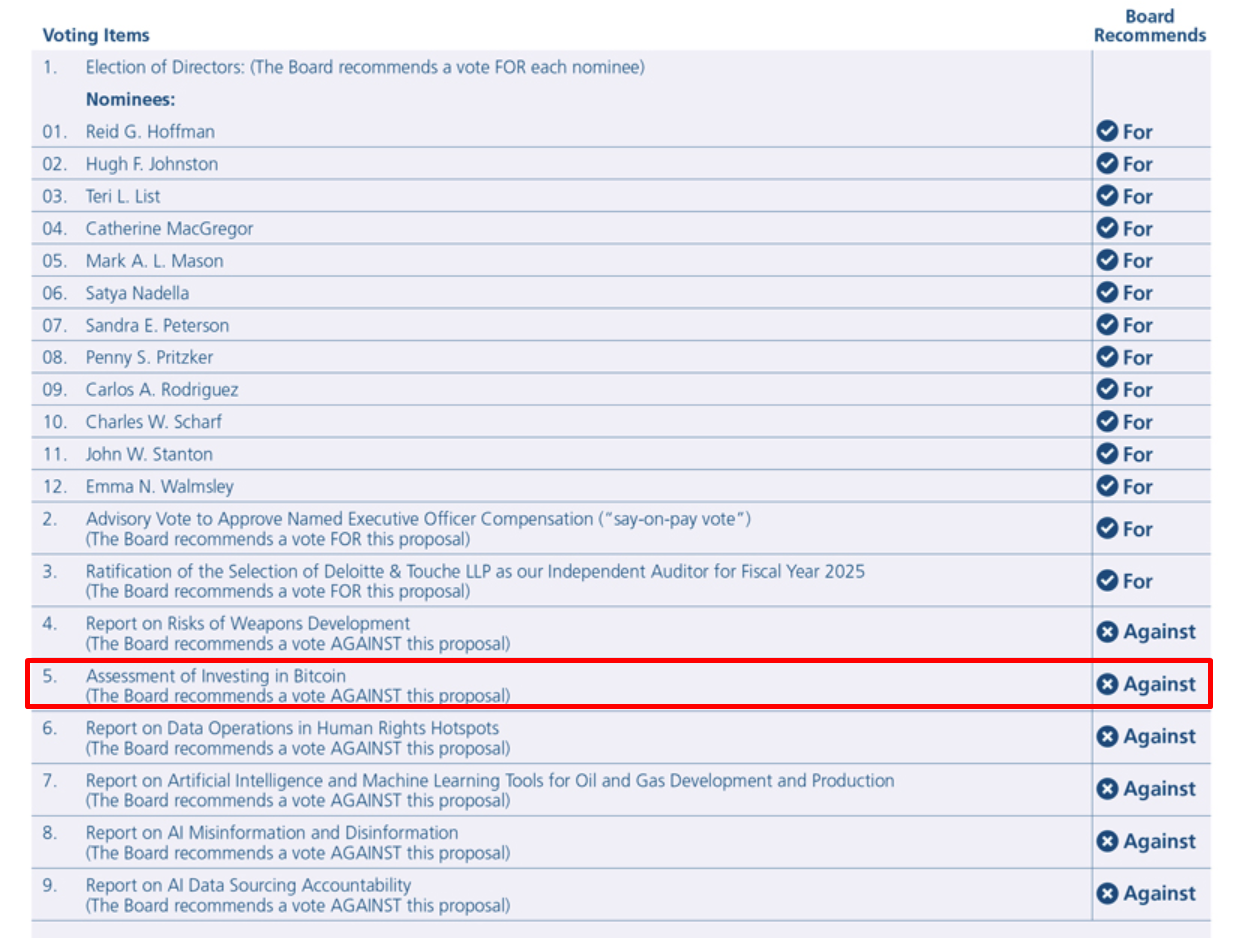Click the X icon for AI Misinformation report
Viewport: 1234px width, 938px height.
(1107, 841)
